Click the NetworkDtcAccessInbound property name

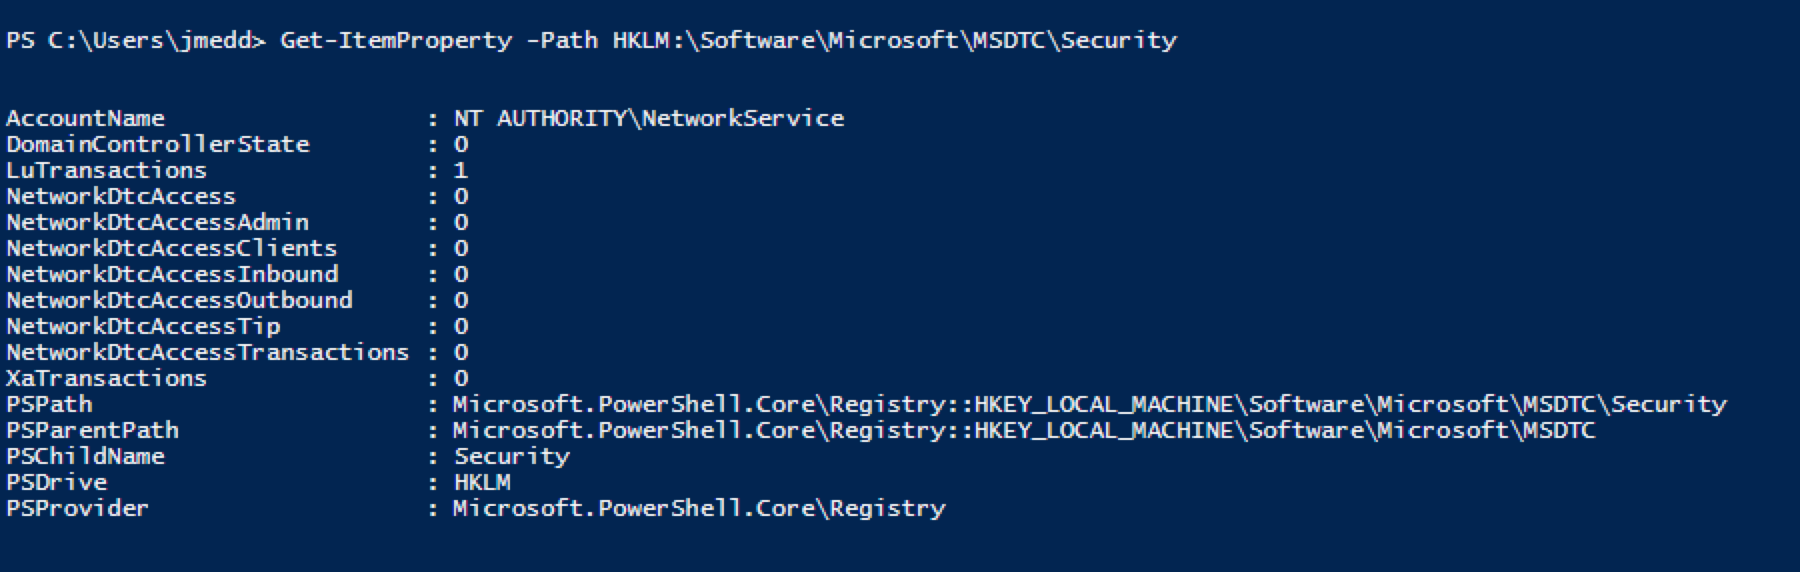(172, 274)
